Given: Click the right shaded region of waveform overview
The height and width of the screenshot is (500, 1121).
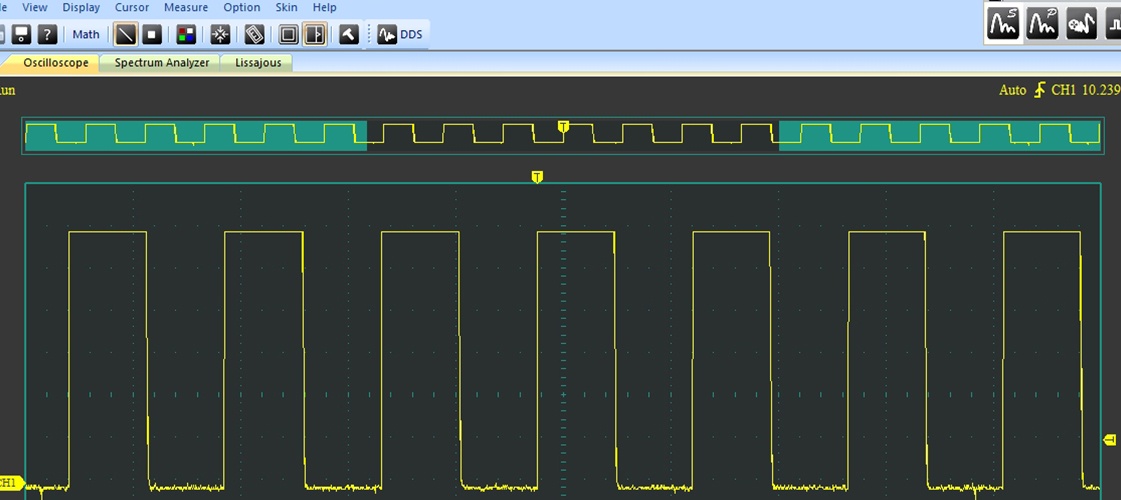Looking at the screenshot, I should pyautogui.click(x=939, y=136).
